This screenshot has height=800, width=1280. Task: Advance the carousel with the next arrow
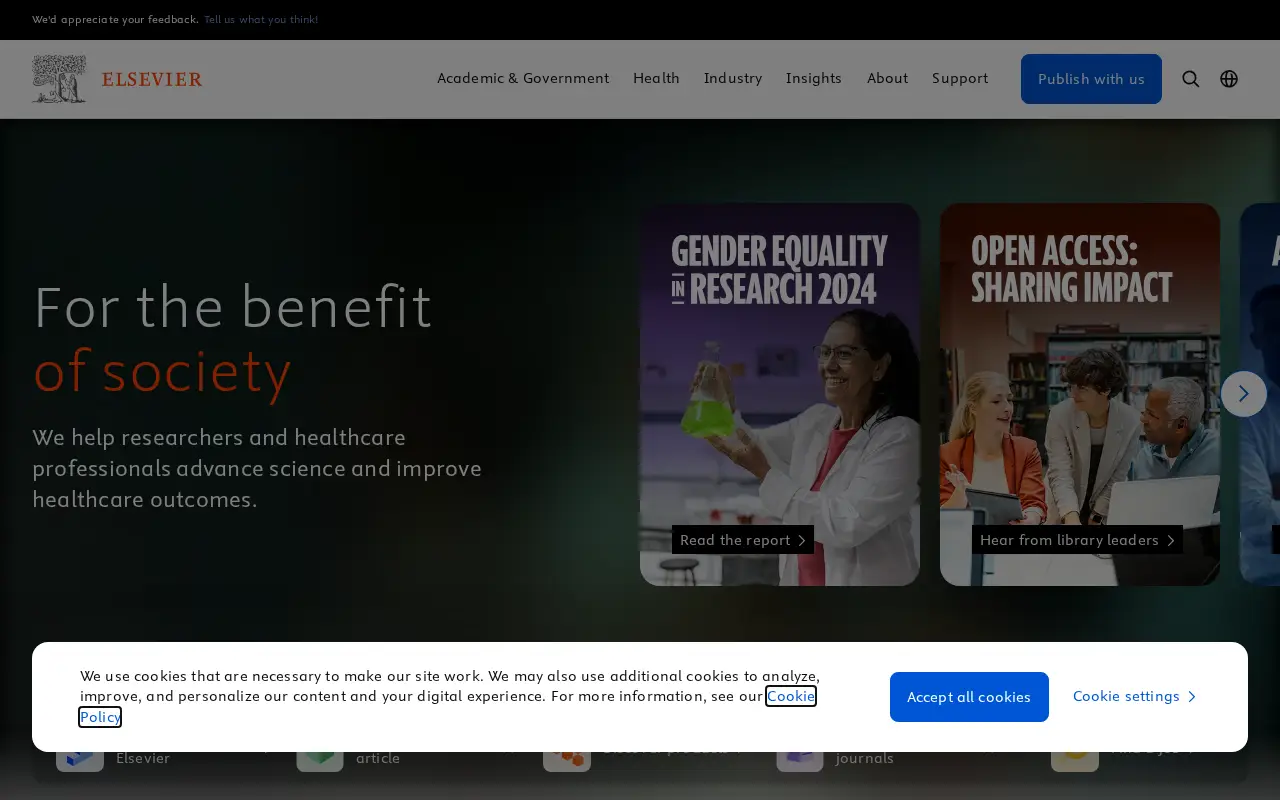[x=1244, y=394]
